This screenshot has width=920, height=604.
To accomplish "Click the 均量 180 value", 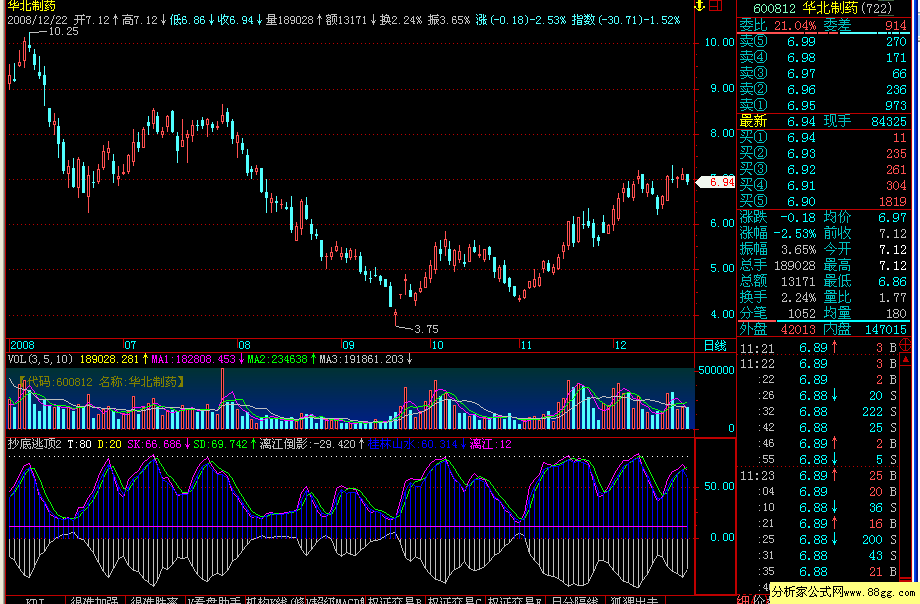I will [896, 313].
